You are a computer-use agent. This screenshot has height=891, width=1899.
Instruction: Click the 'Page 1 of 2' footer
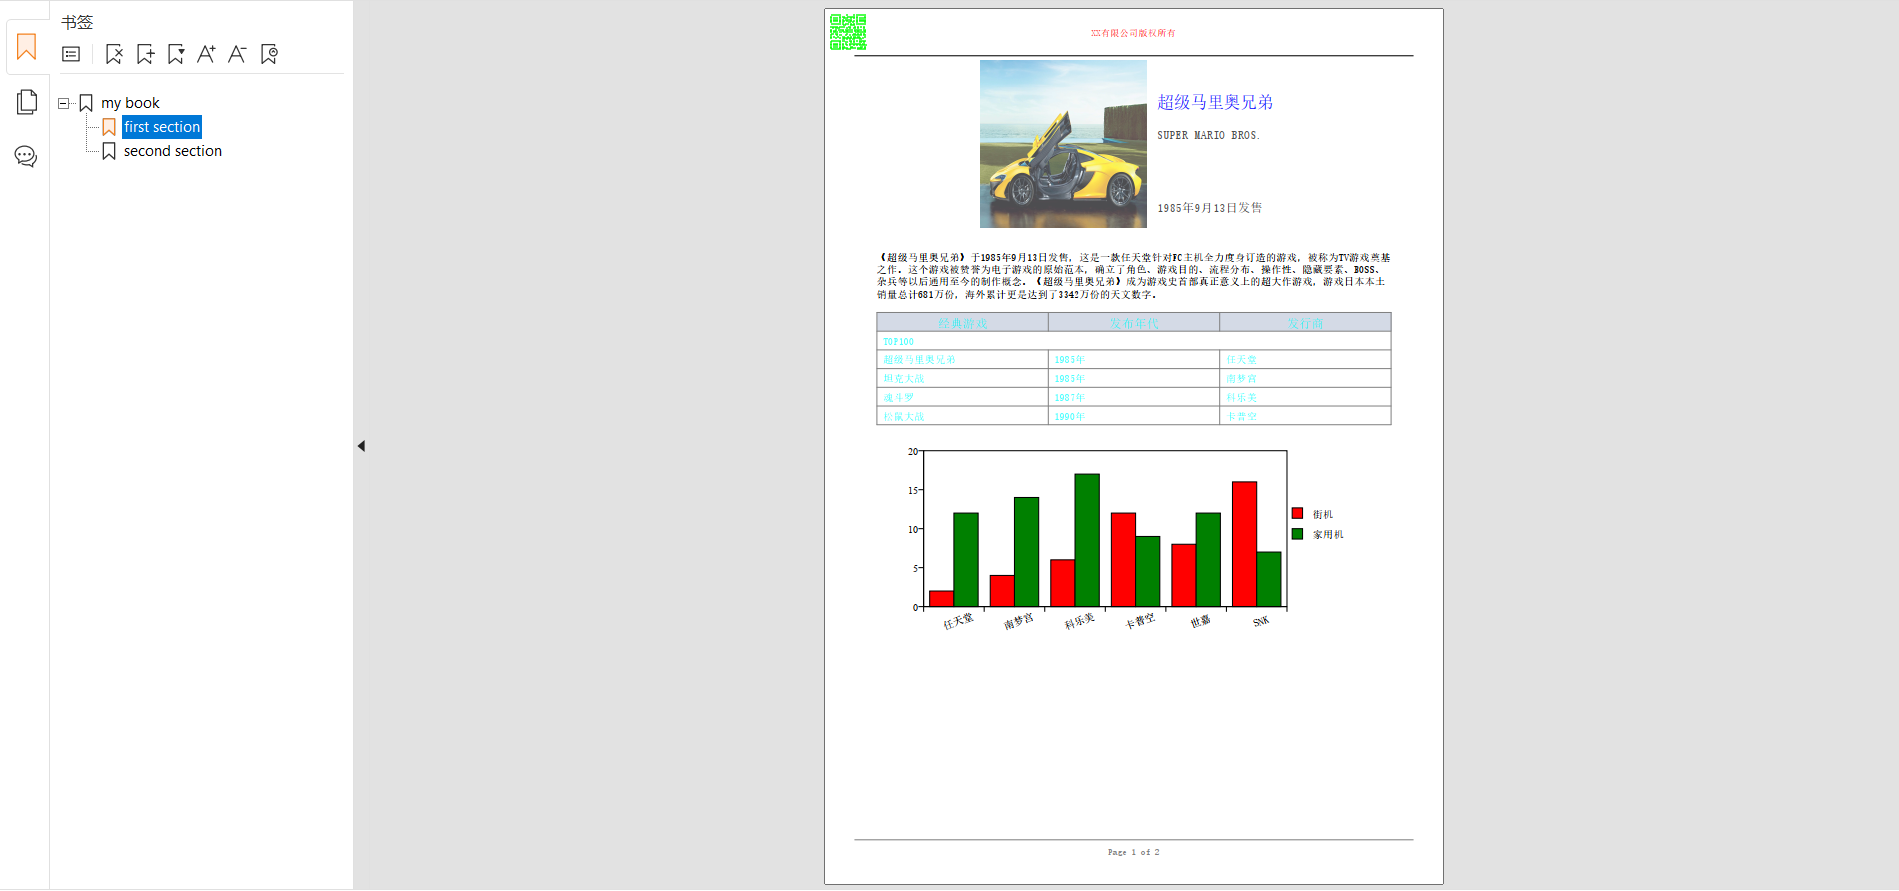1133,852
